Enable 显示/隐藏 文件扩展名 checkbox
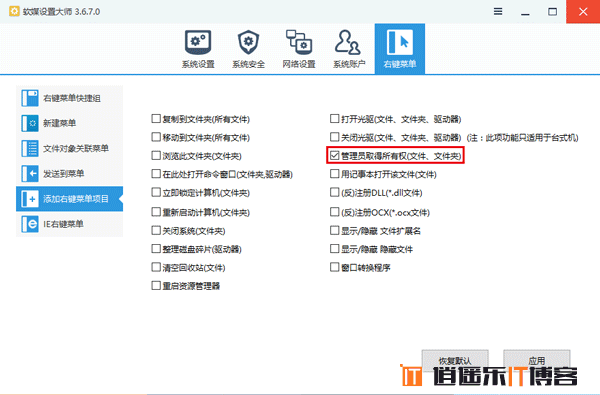This screenshot has height=395, width=600. coord(334,230)
